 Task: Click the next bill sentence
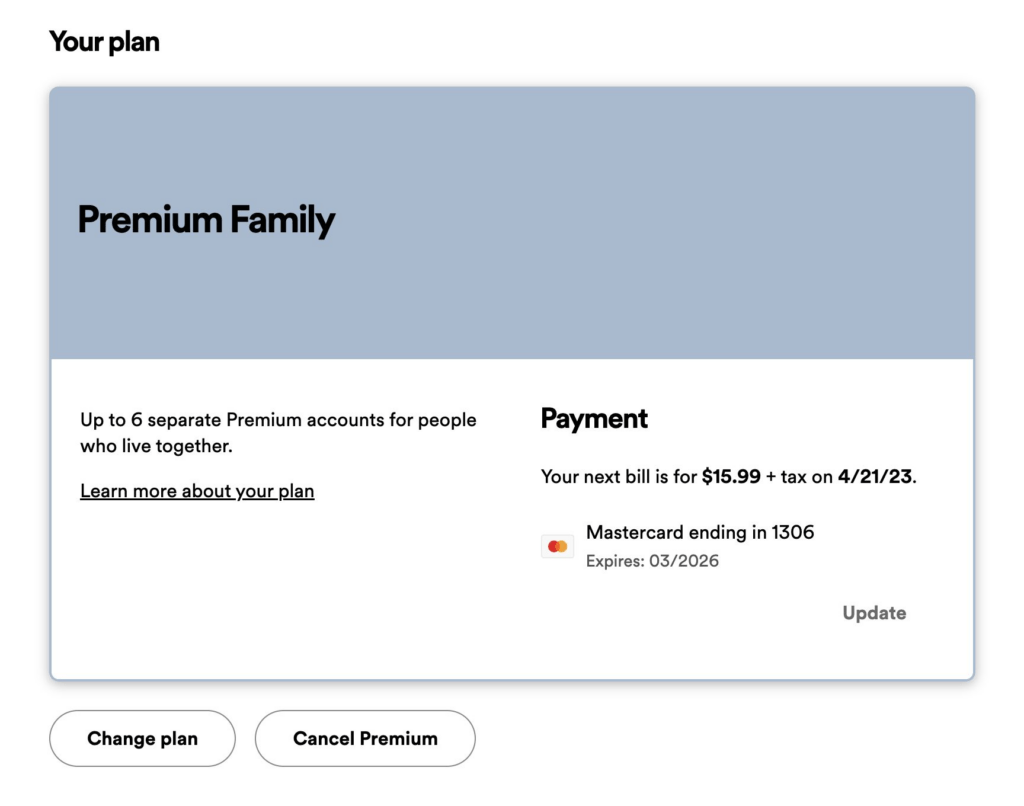click(x=729, y=476)
